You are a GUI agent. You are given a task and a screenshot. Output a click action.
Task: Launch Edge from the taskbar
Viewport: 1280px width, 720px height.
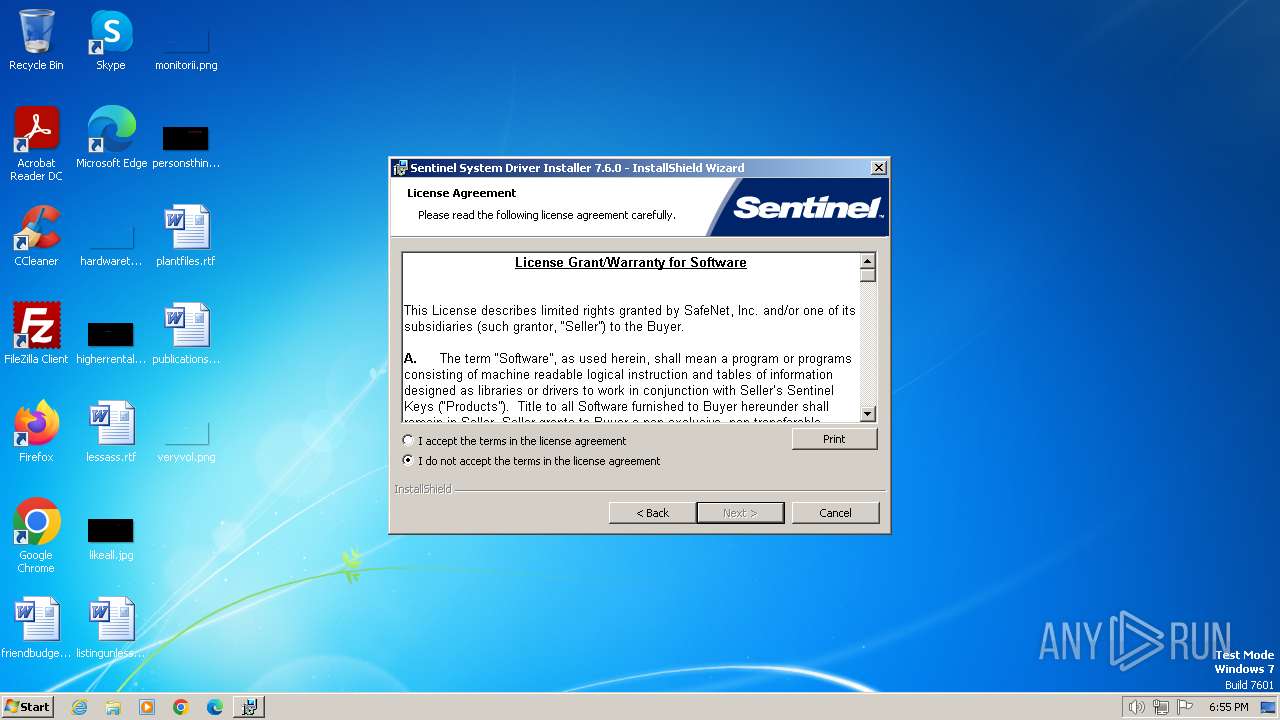(215, 707)
